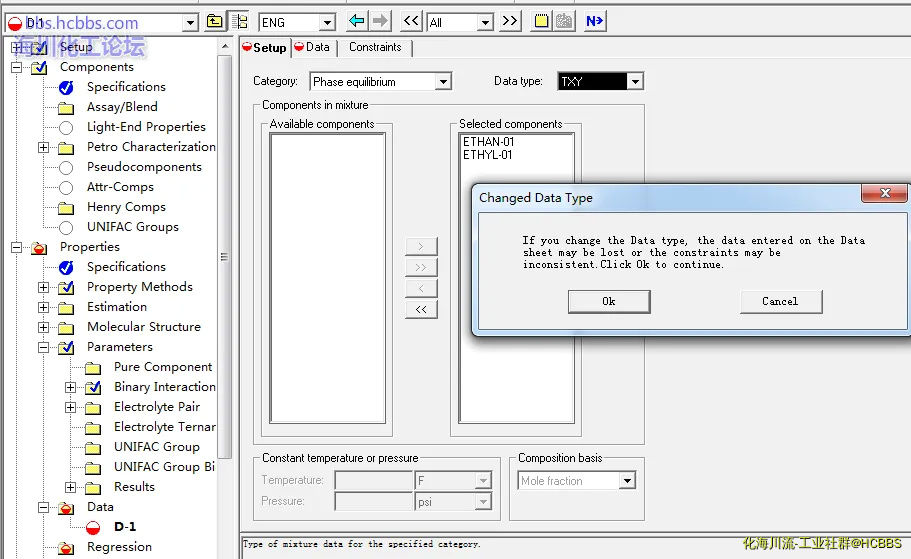Click the Pseudocomponents circle icon

tap(66, 167)
